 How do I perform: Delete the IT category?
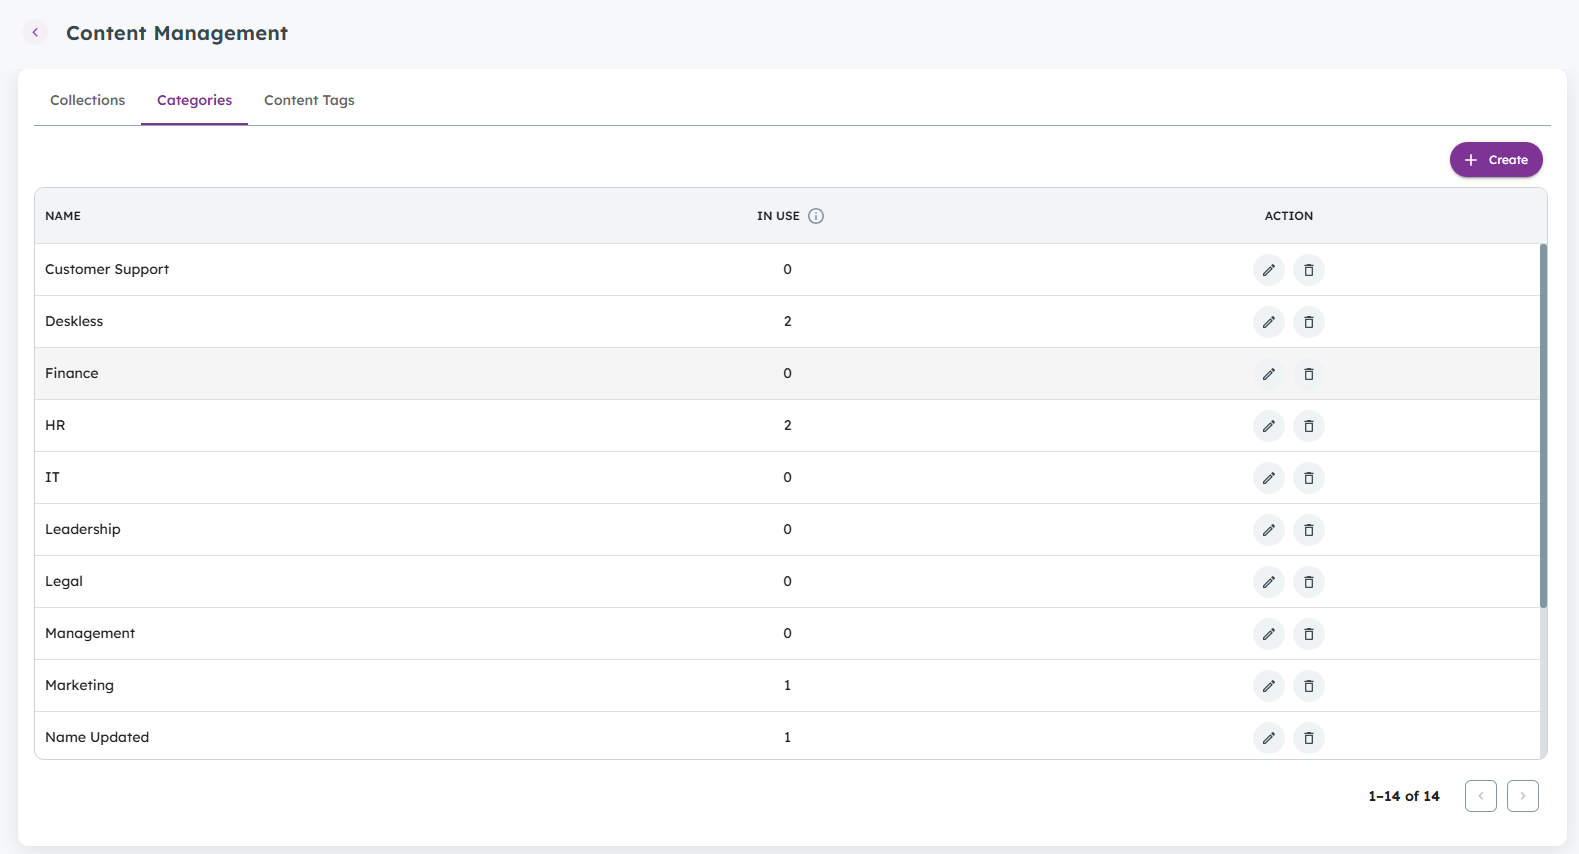pyautogui.click(x=1309, y=478)
